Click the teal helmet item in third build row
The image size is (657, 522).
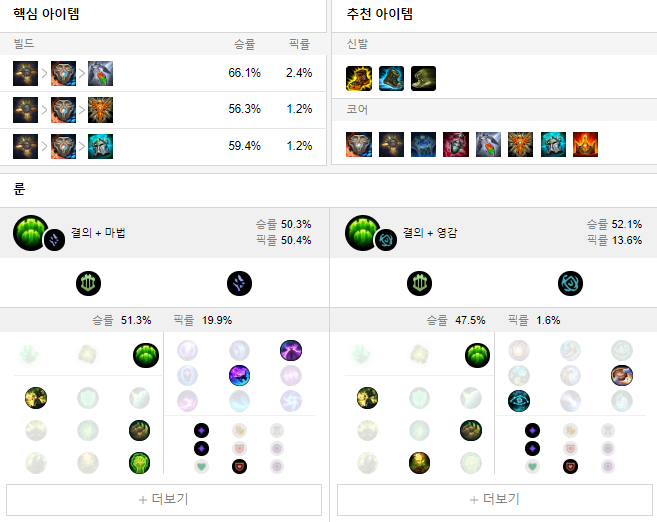[101, 146]
